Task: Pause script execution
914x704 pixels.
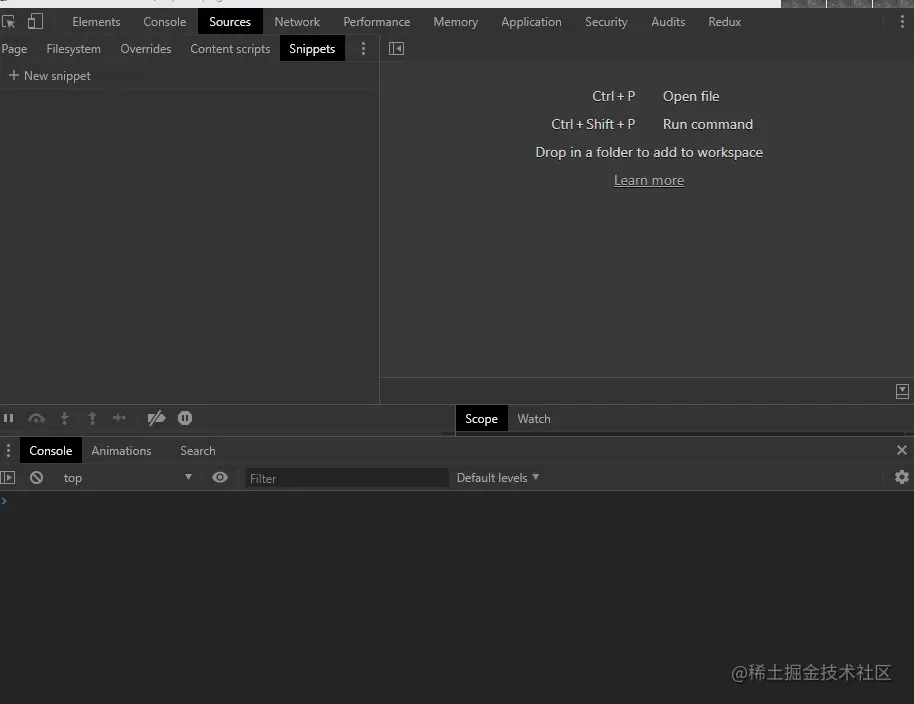Action: 9,418
